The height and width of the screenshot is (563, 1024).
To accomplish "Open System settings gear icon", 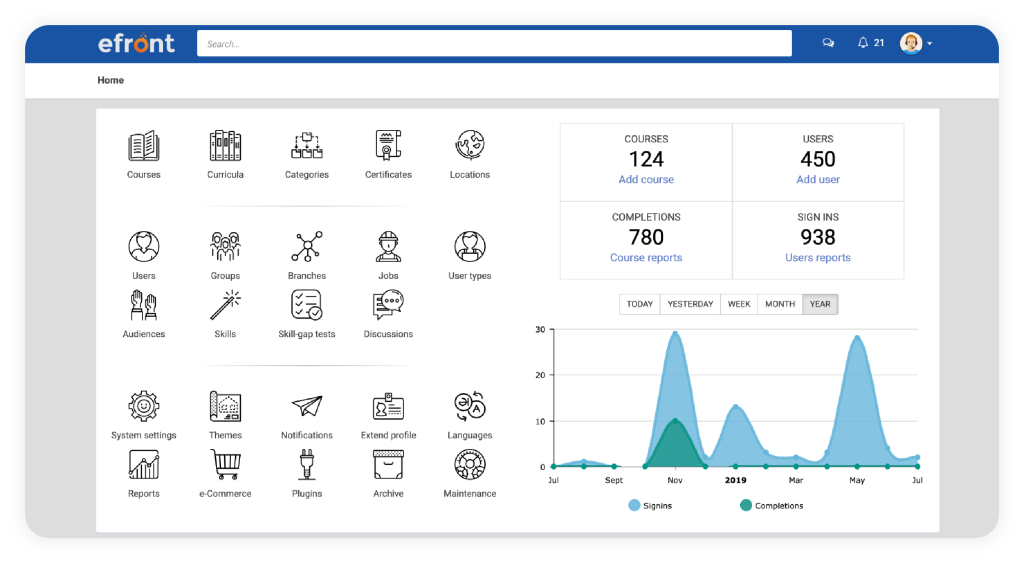I will (x=144, y=407).
